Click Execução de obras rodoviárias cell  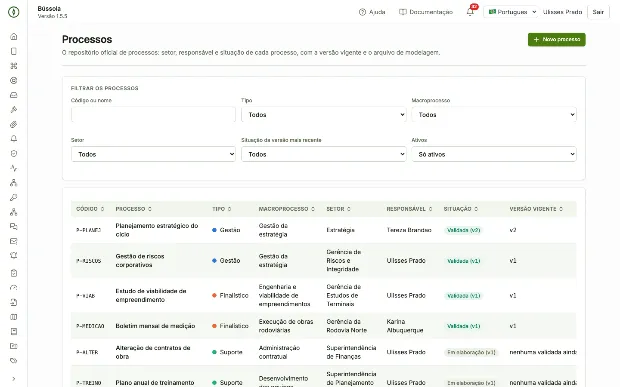click(x=286, y=326)
